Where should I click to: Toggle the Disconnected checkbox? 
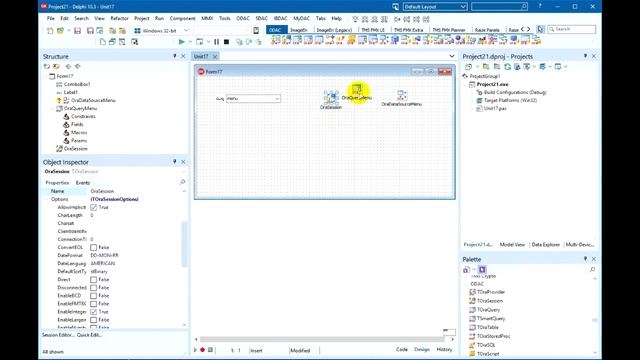tap(93, 288)
